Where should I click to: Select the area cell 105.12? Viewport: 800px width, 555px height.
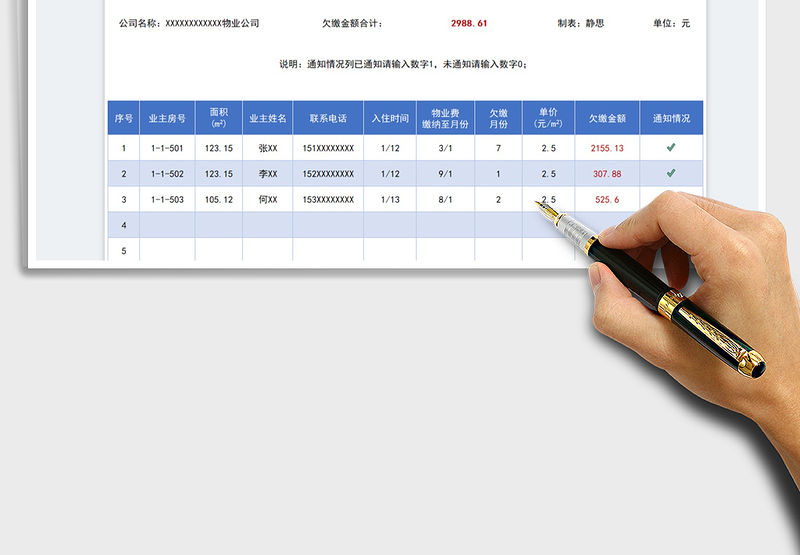pos(218,200)
